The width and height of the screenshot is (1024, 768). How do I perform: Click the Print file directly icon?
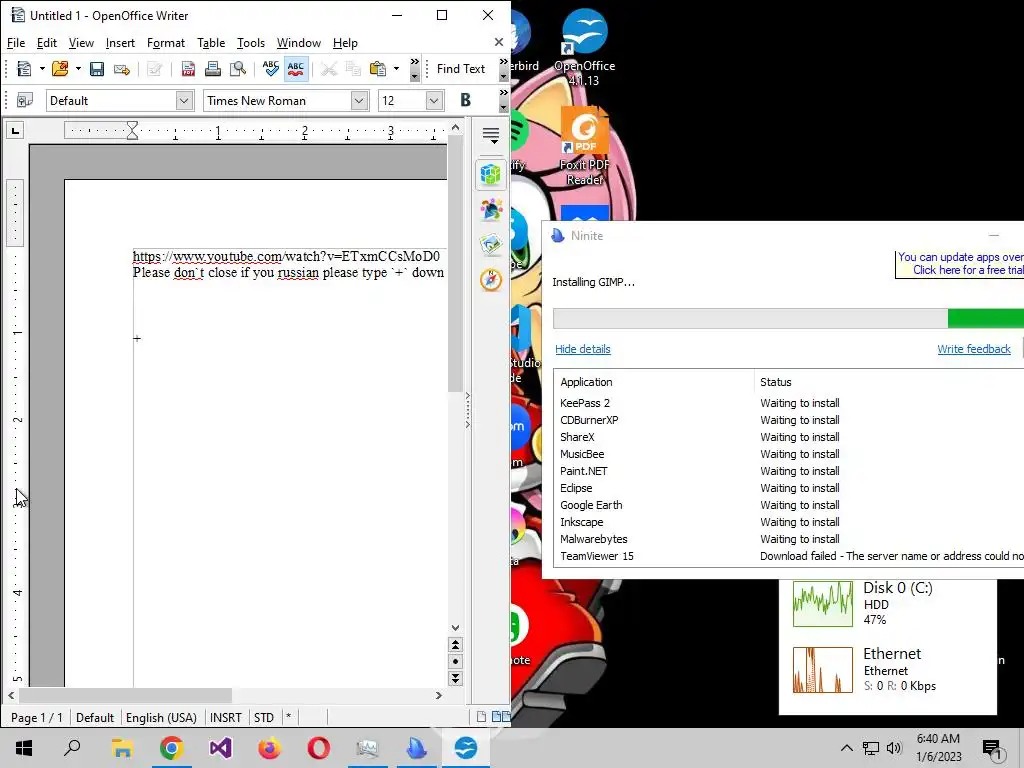(x=213, y=69)
